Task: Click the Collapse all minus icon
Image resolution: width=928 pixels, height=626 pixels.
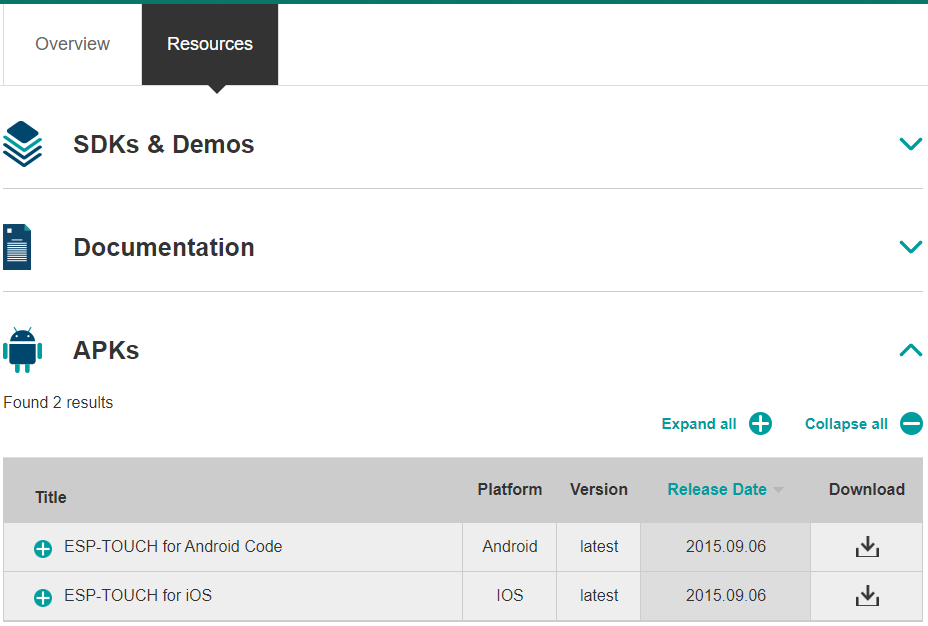Action: coord(911,424)
